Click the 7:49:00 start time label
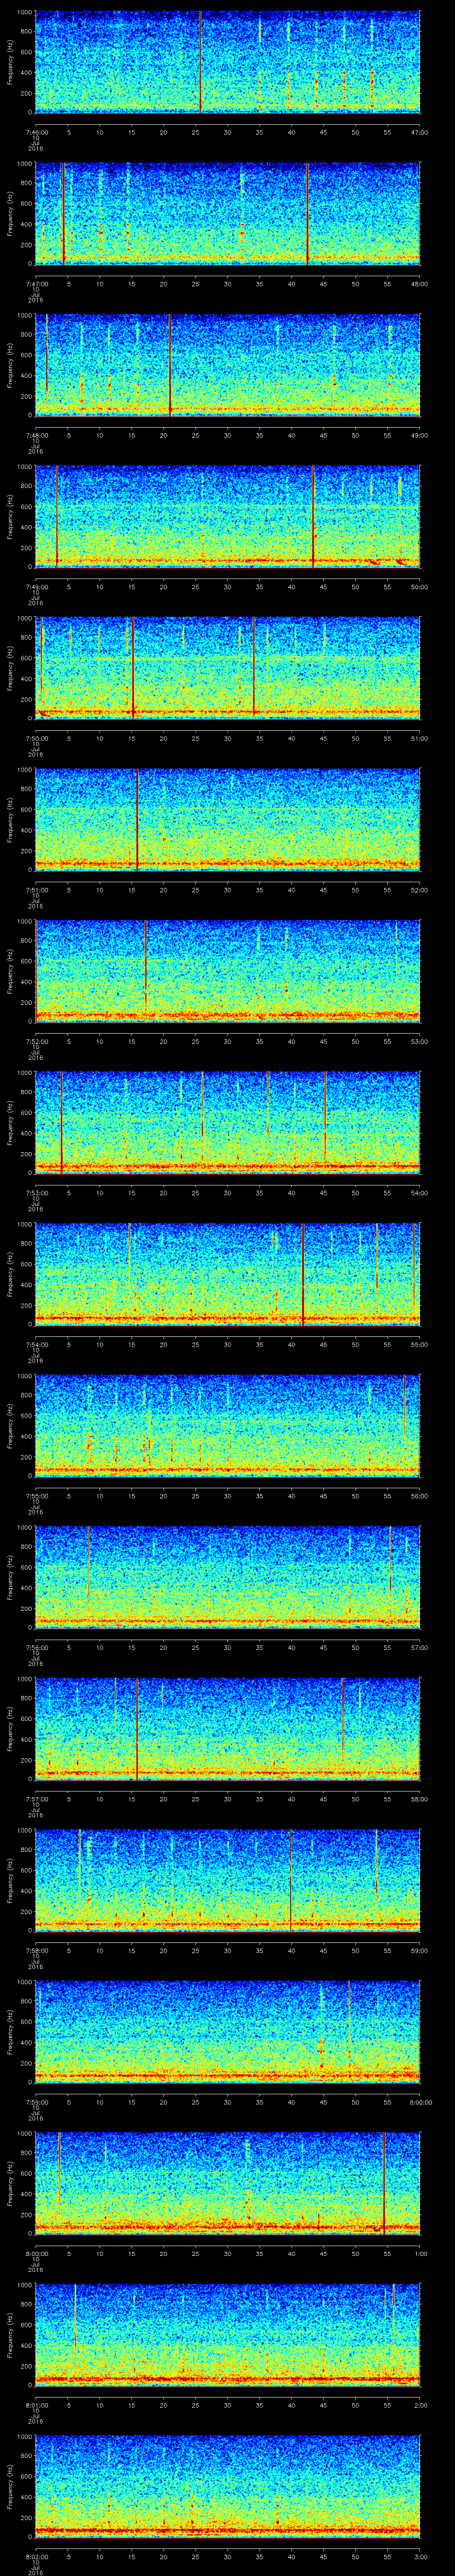The height and width of the screenshot is (2576, 455). point(36,586)
